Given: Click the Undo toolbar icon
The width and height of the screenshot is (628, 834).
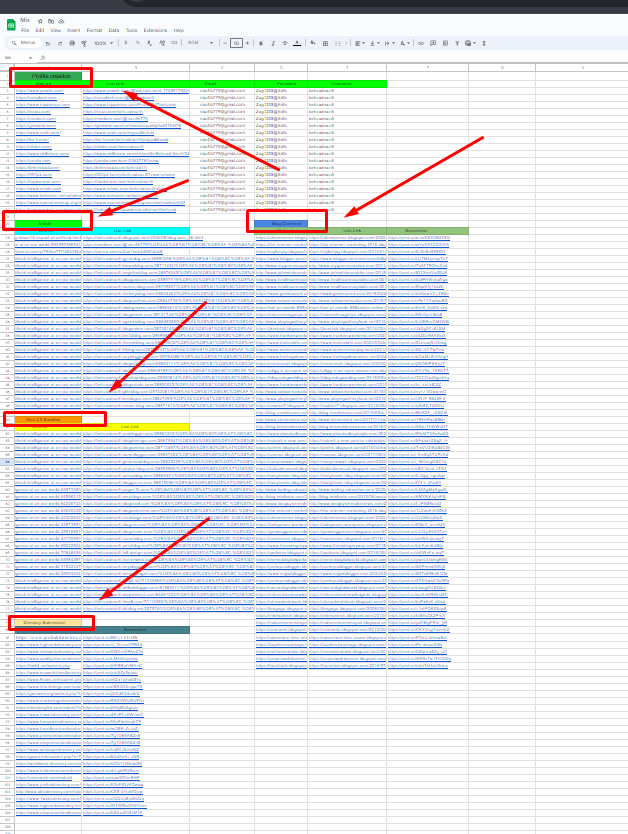Looking at the screenshot, I should point(48,43).
